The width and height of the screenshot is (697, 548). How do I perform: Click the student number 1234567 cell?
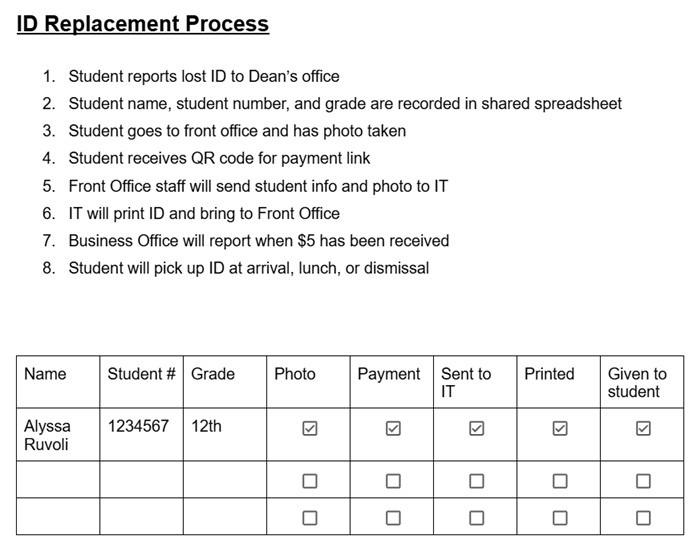pos(138,426)
